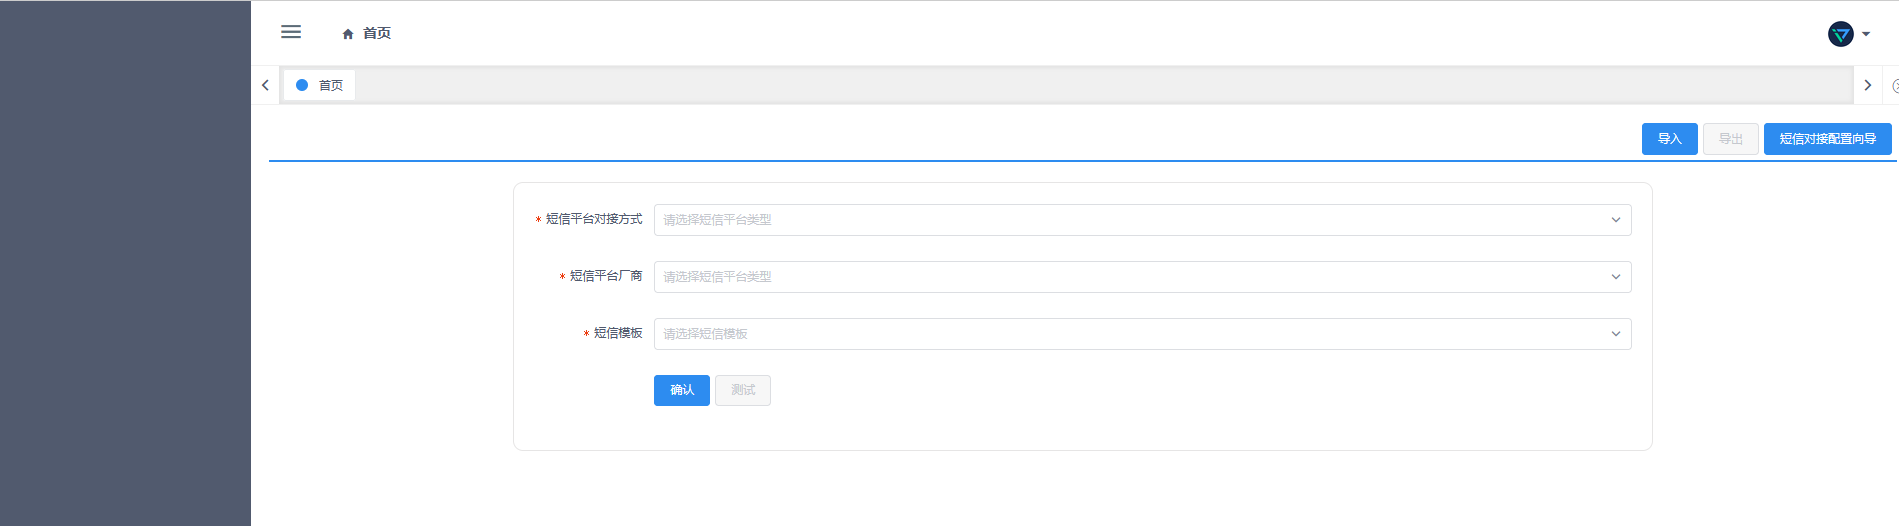Switch to the 首页 tab

coord(330,86)
